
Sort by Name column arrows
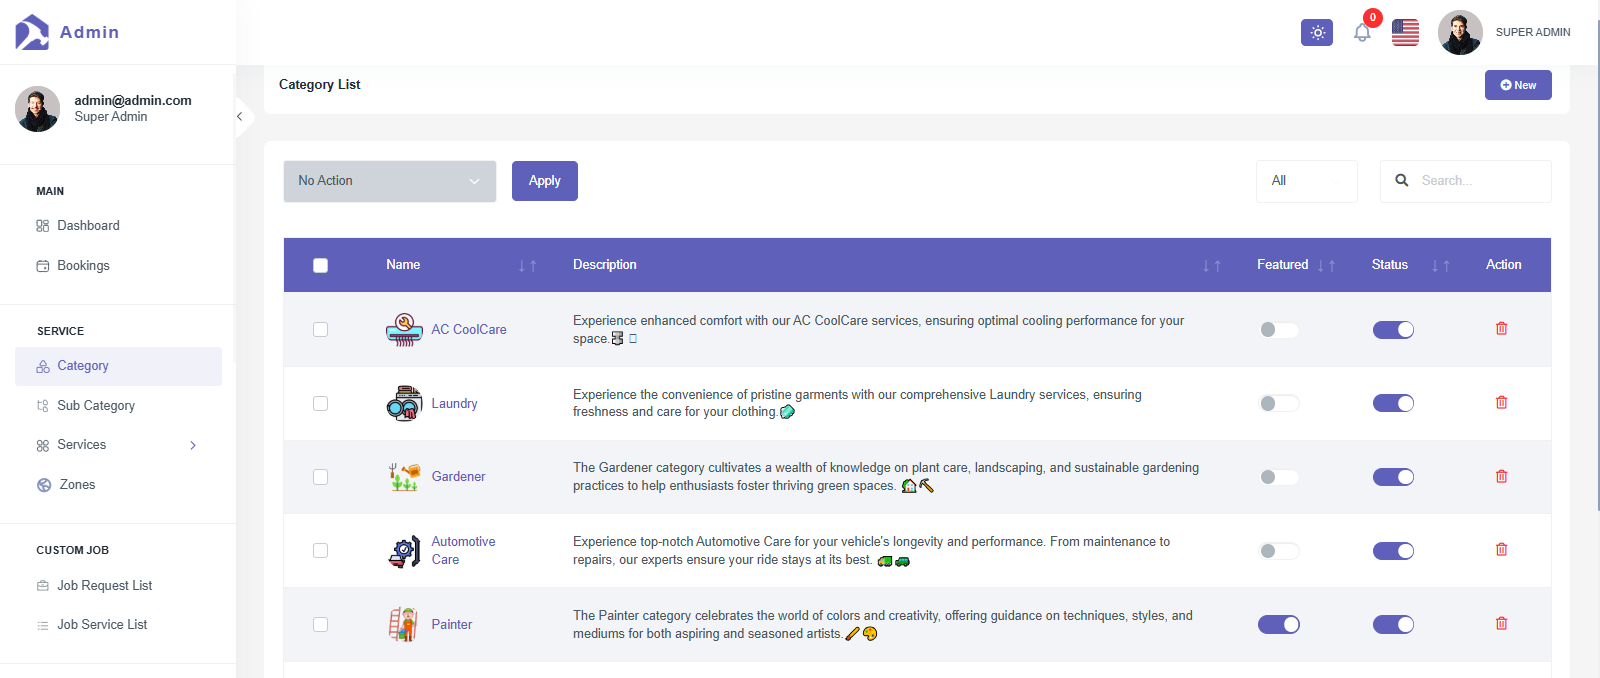pos(527,266)
